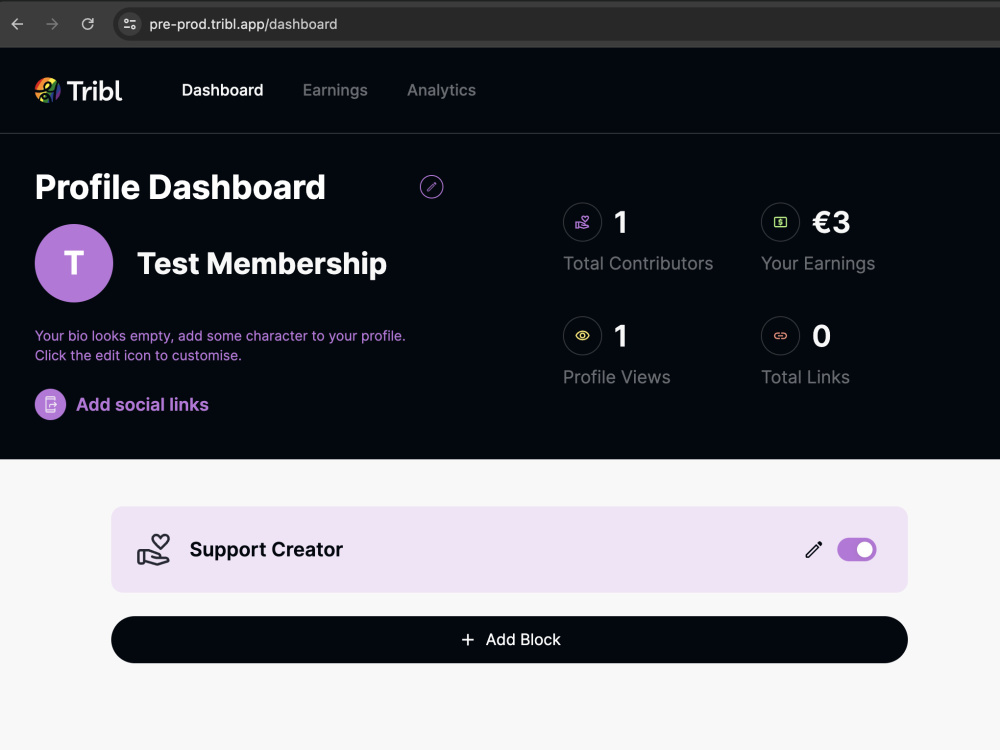Image resolution: width=1000 pixels, height=750 pixels.
Task: Click the Tribl logo icon
Action: coord(47,91)
